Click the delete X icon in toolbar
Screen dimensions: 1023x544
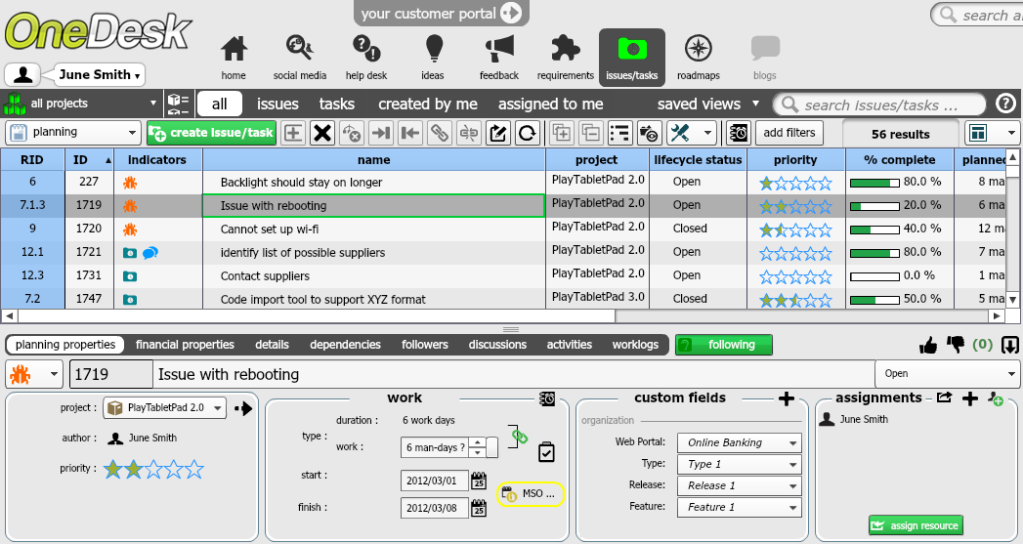tap(322, 133)
